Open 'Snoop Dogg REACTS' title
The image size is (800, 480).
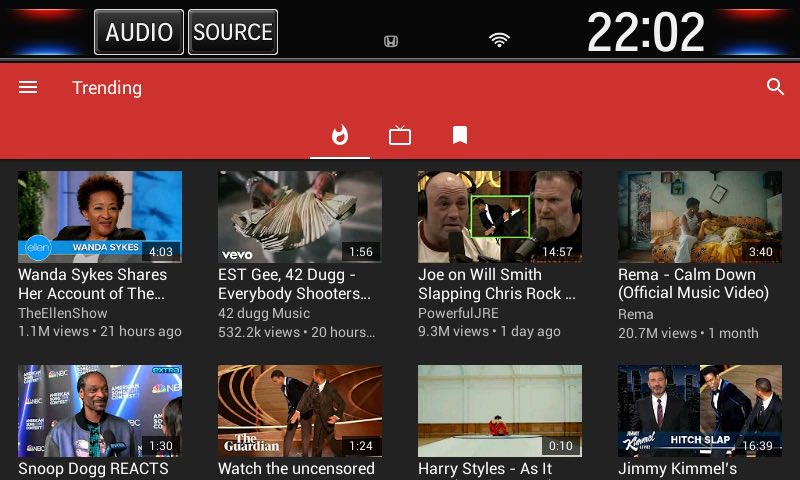[93, 468]
